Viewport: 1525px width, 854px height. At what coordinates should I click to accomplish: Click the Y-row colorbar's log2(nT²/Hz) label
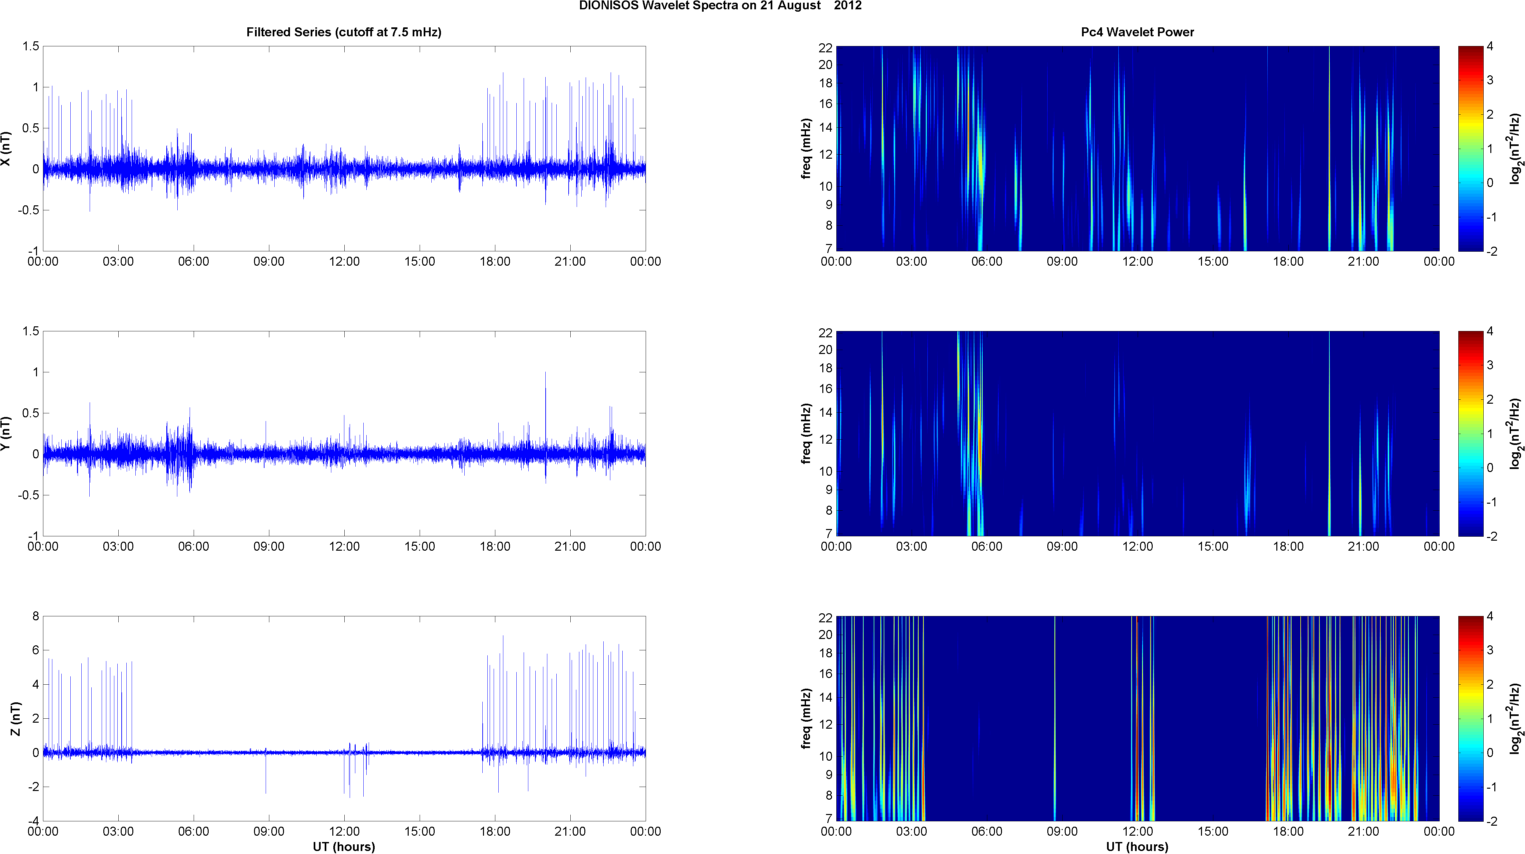(1515, 434)
